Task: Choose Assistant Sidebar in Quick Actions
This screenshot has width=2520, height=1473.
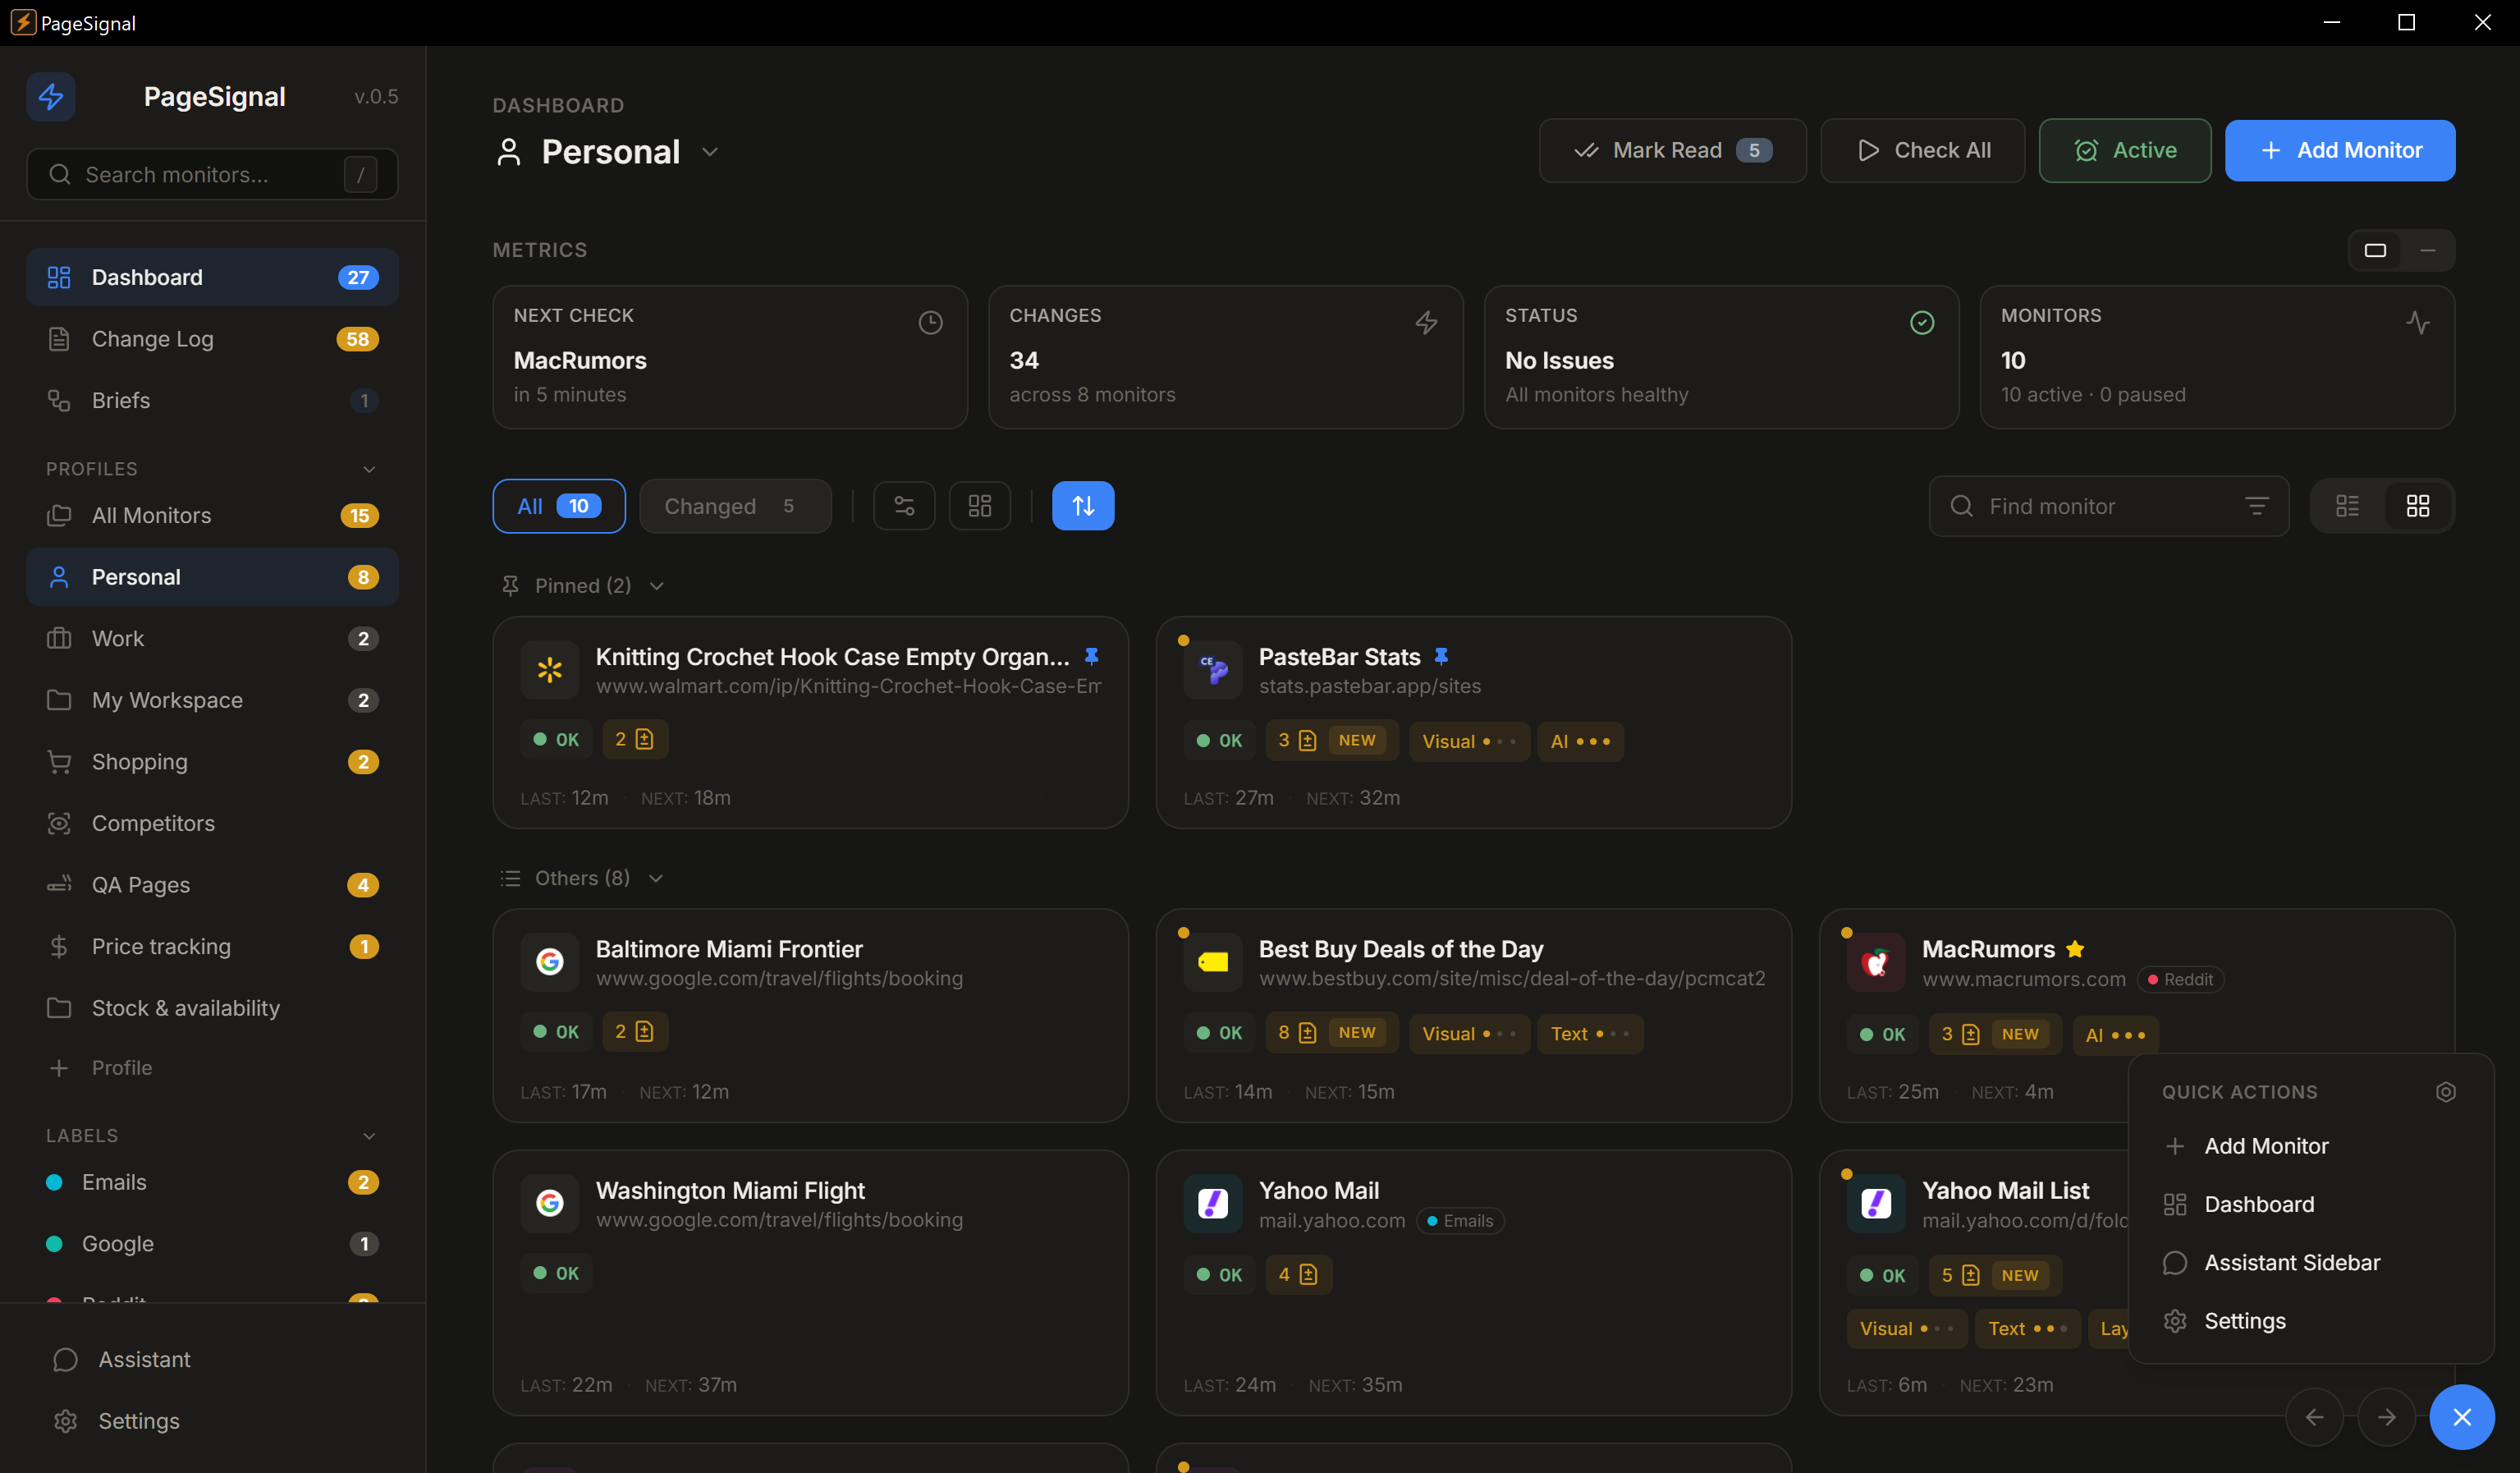Action: point(2311,1263)
